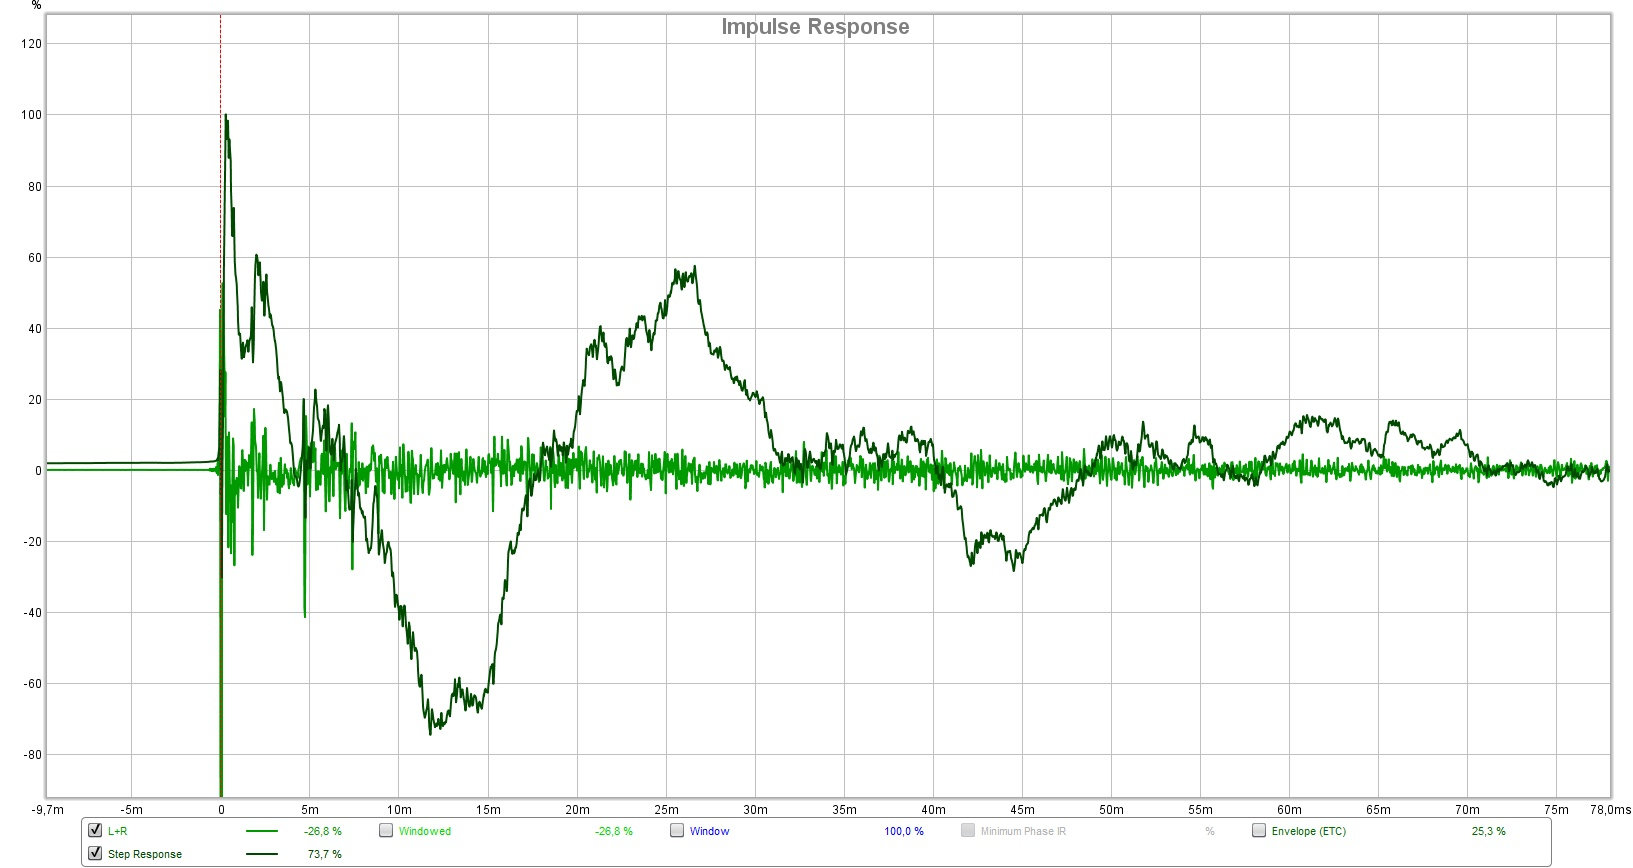Click the Window value 100,0 %

click(904, 831)
